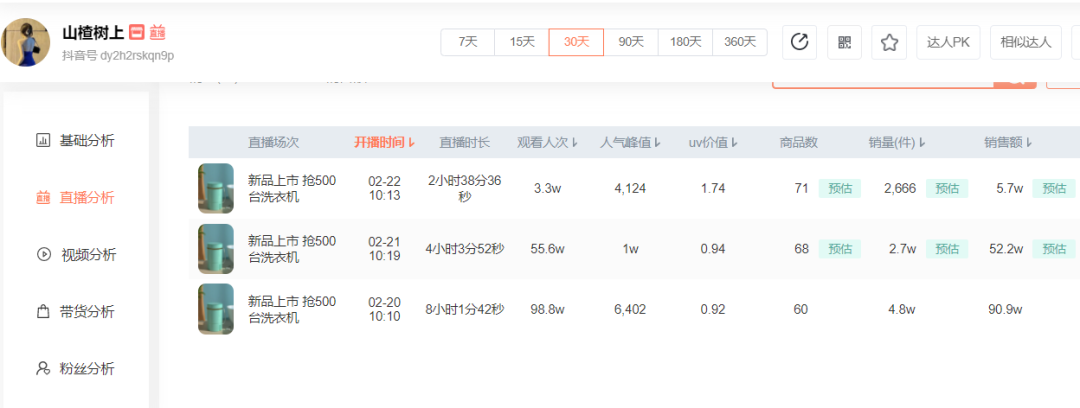Click the 6,402 peak popularity value
Image resolution: width=1080 pixels, height=408 pixels.
tap(630, 309)
